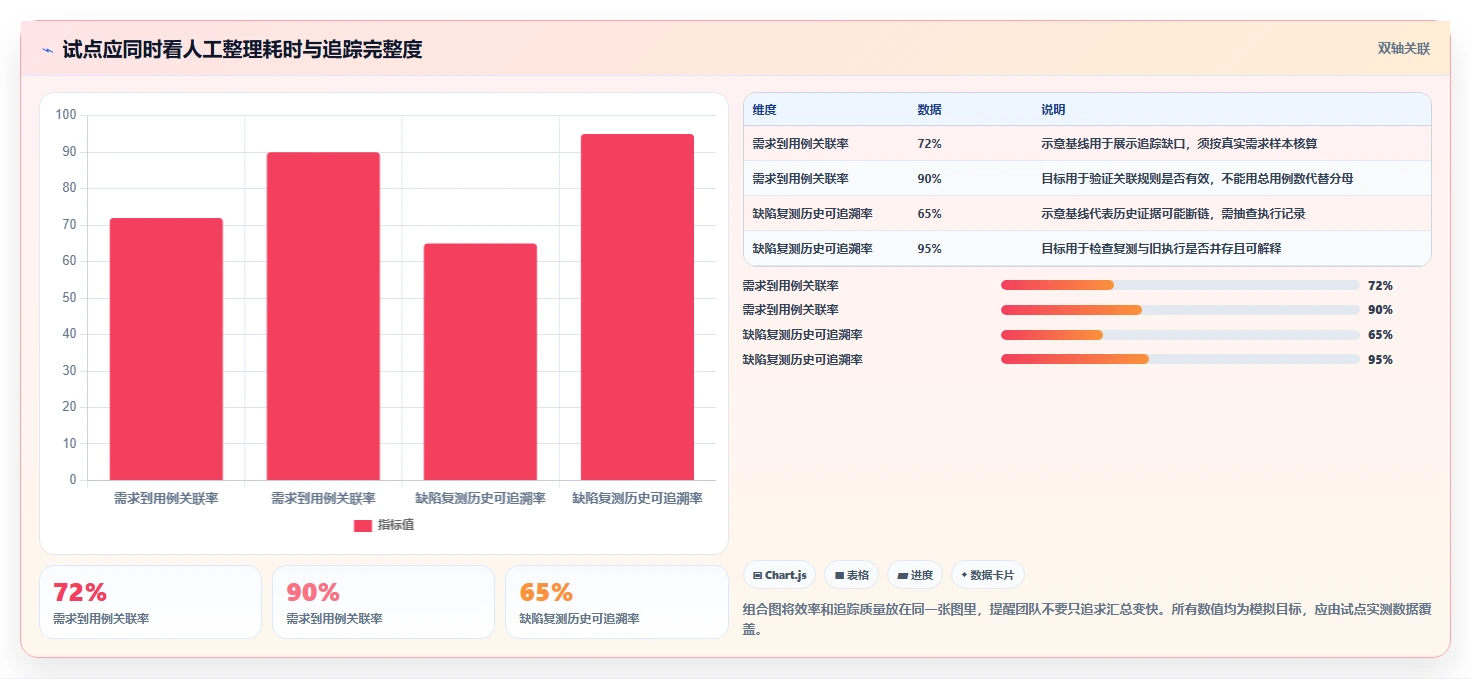
Task: Click the 100 label on the chart y-axis
Action: click(66, 115)
